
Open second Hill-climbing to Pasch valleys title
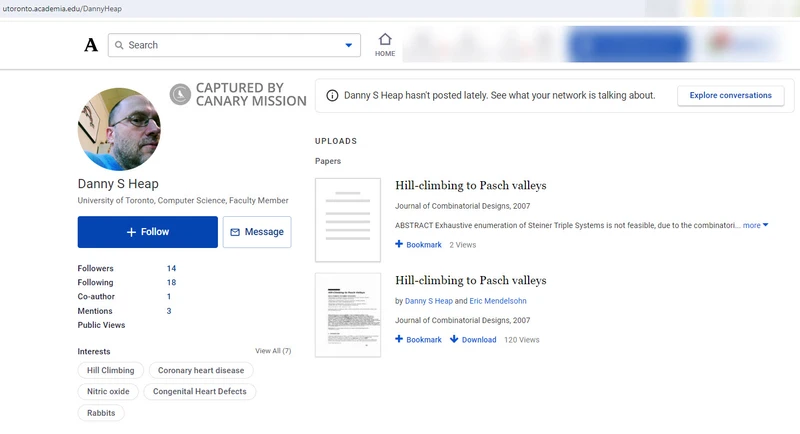470,280
